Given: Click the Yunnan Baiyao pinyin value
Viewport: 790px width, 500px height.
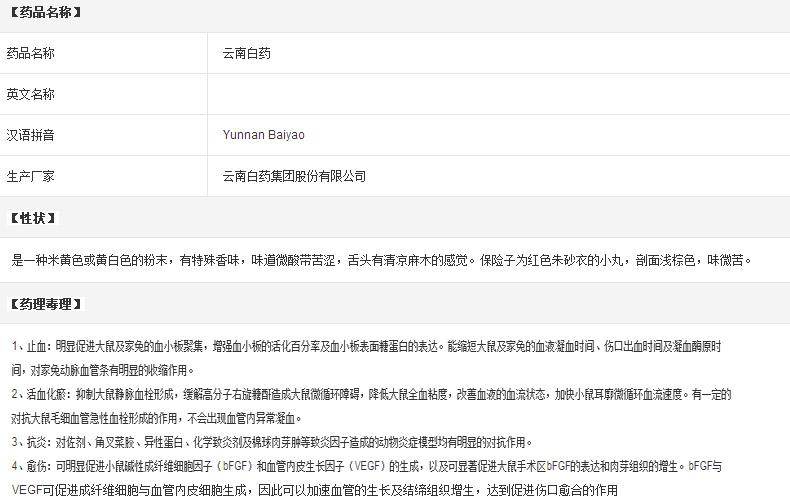Looking at the screenshot, I should [x=264, y=135].
